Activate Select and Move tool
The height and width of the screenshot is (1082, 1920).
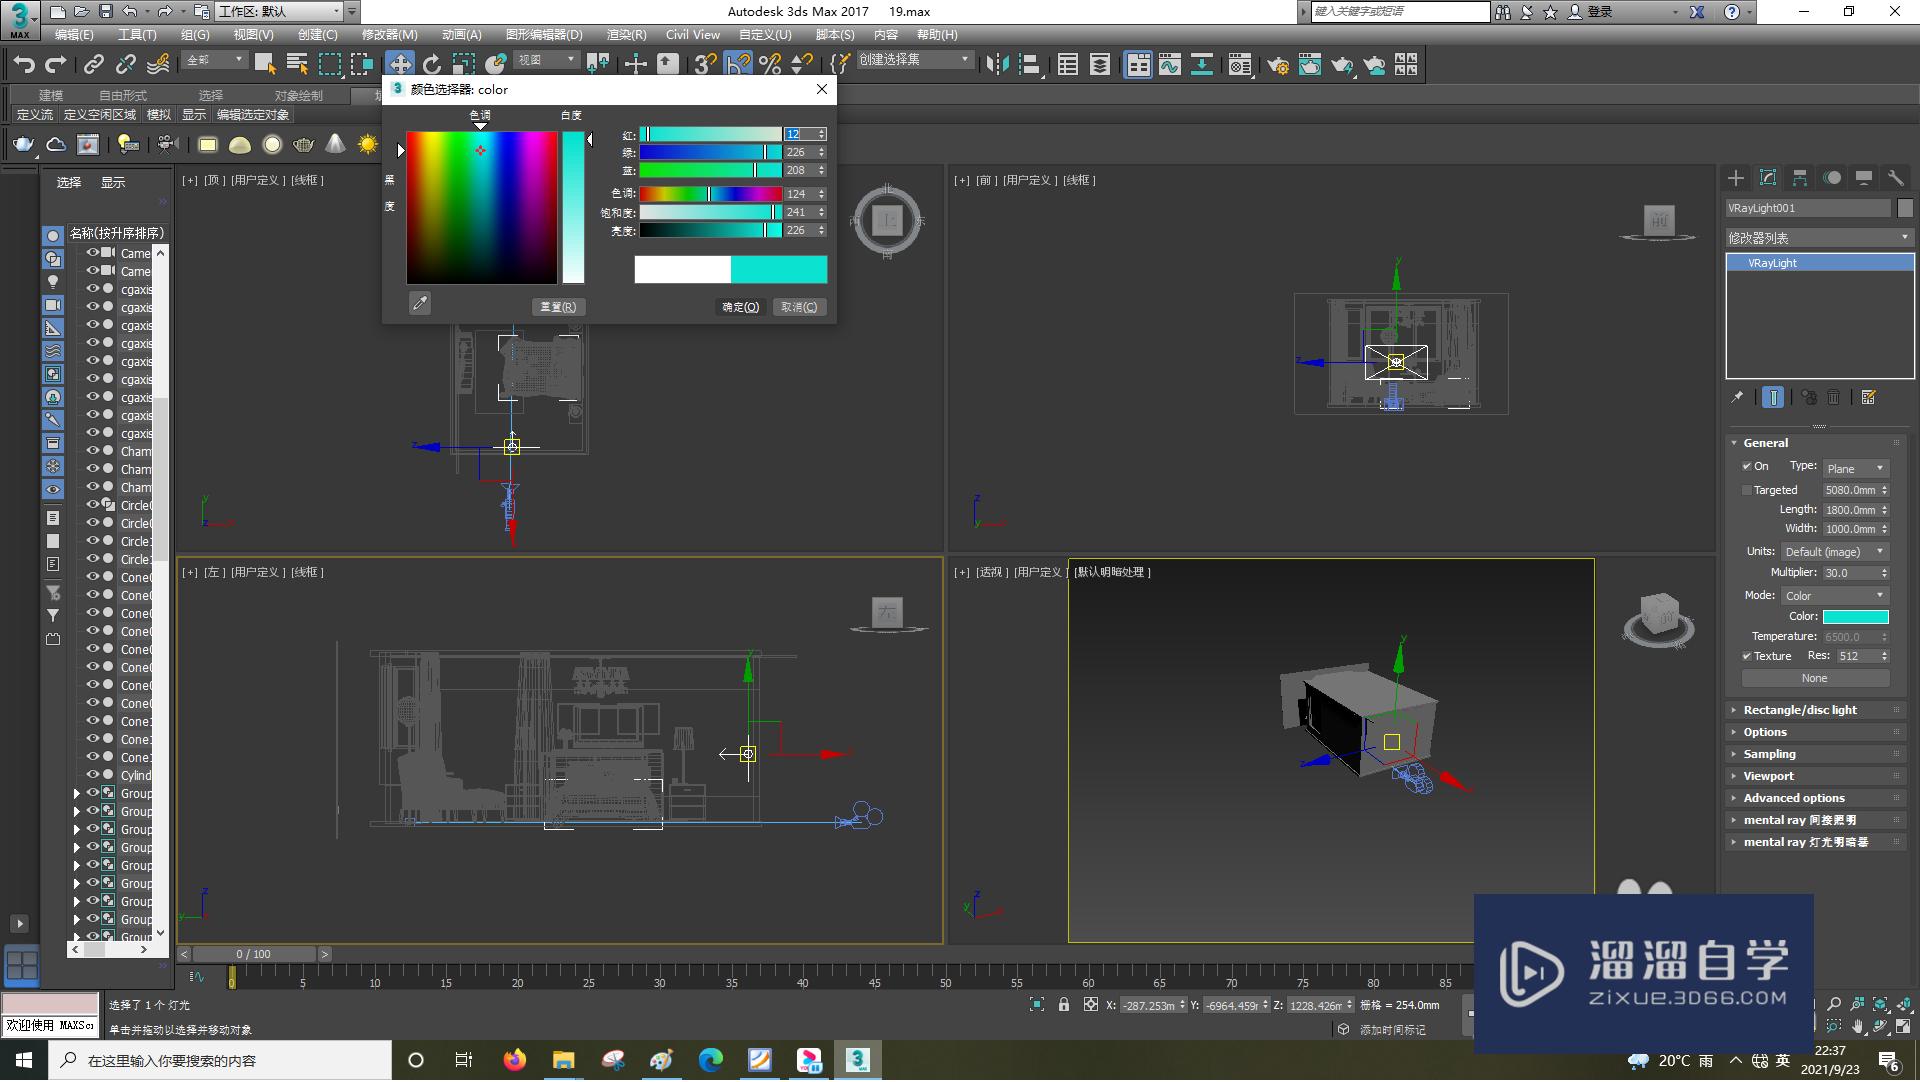tap(400, 65)
